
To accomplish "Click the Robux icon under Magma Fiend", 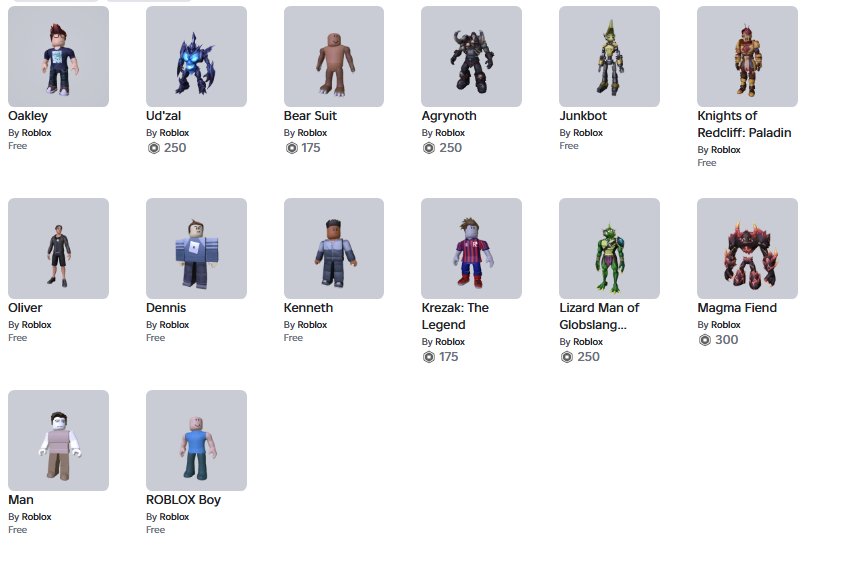I will click(x=705, y=340).
